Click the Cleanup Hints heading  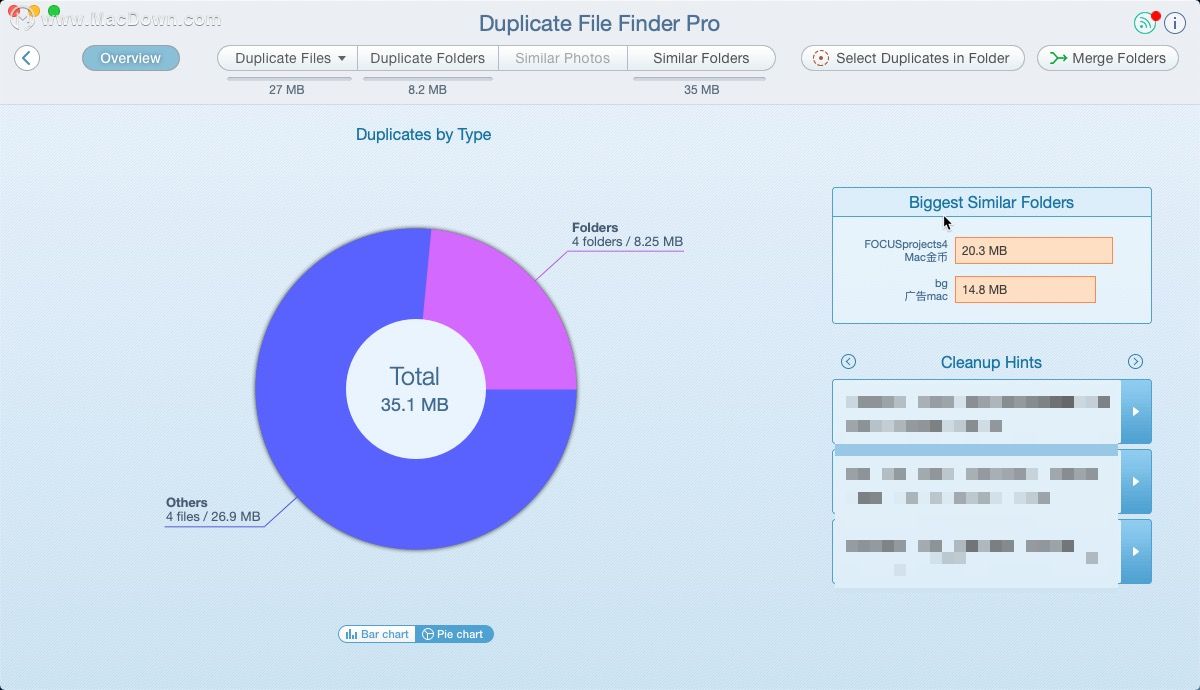(x=991, y=362)
